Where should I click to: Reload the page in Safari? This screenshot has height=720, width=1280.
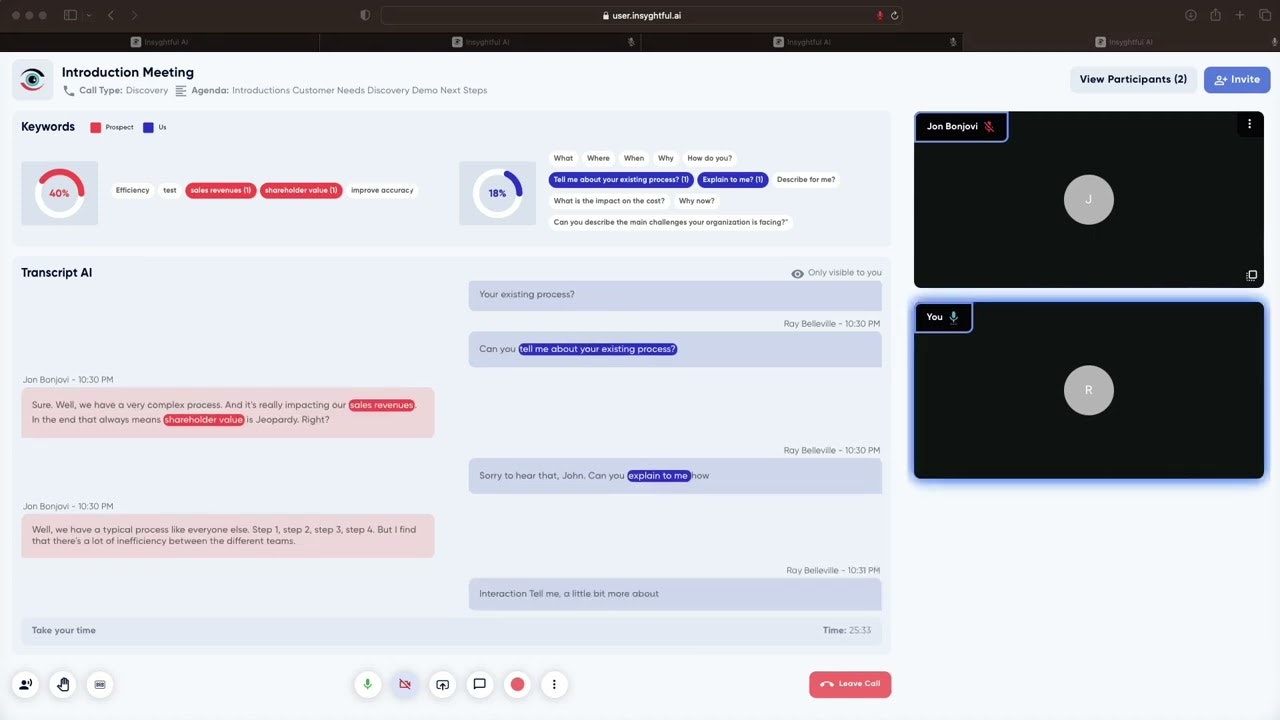[x=894, y=15]
